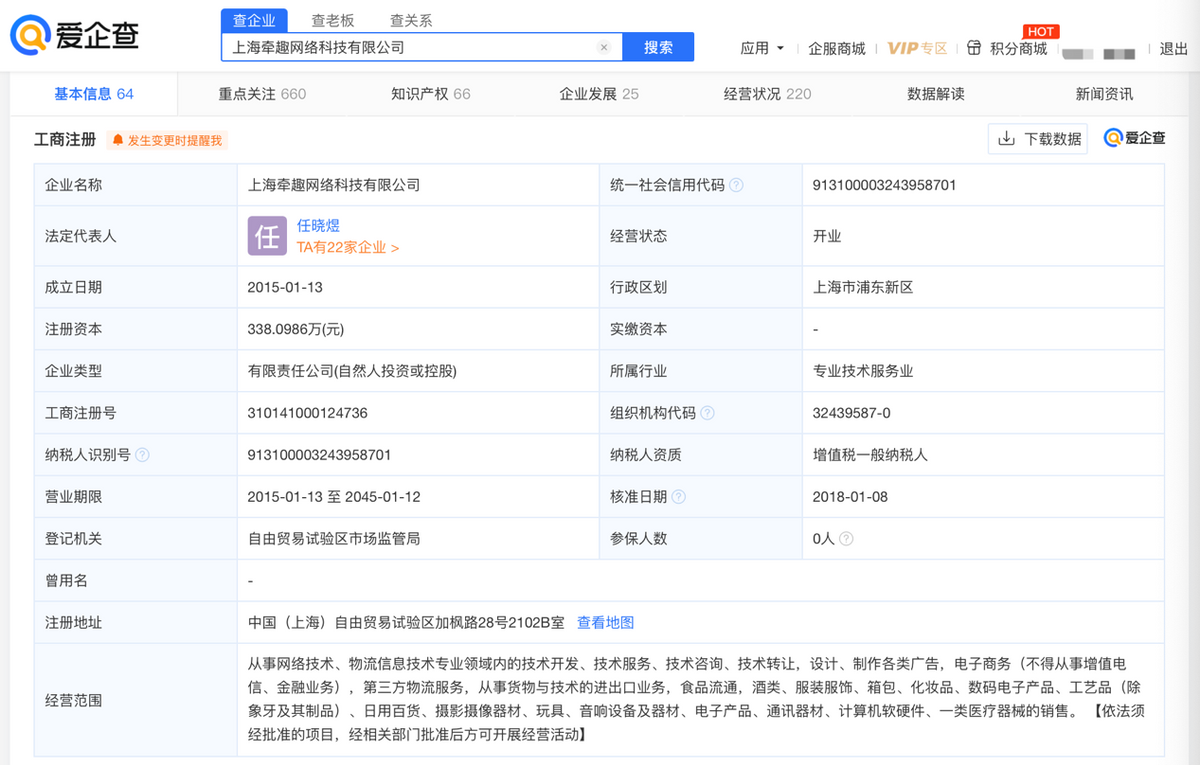Viewport: 1200px width, 765px height.
Task: Open the VIP专区 page
Action: pyautogui.click(x=916, y=47)
